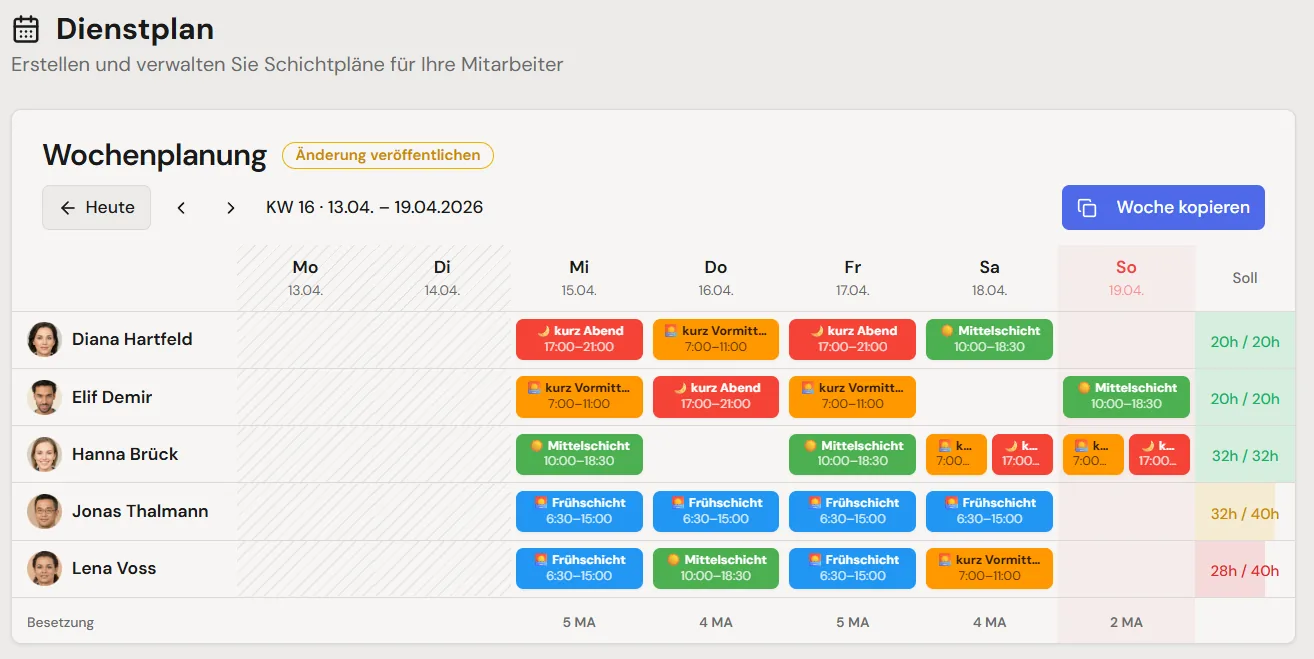Click the Soll column header
The image size is (1314, 659).
click(x=1245, y=278)
